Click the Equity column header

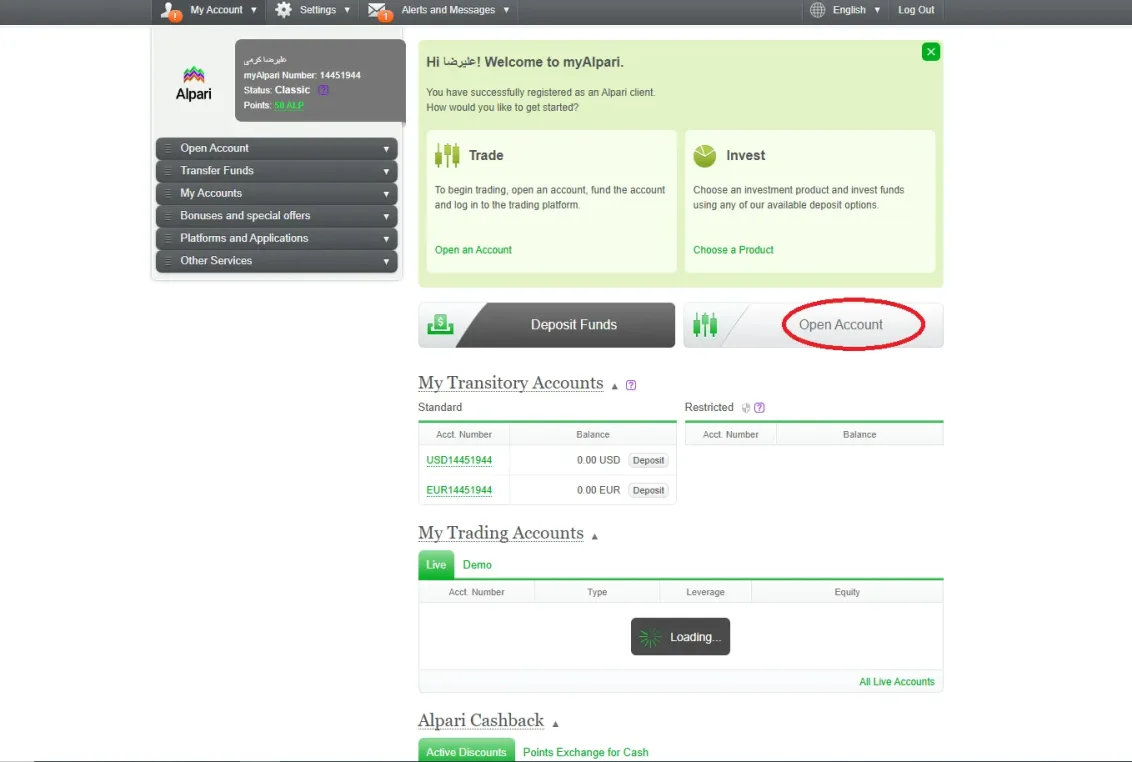click(x=847, y=592)
